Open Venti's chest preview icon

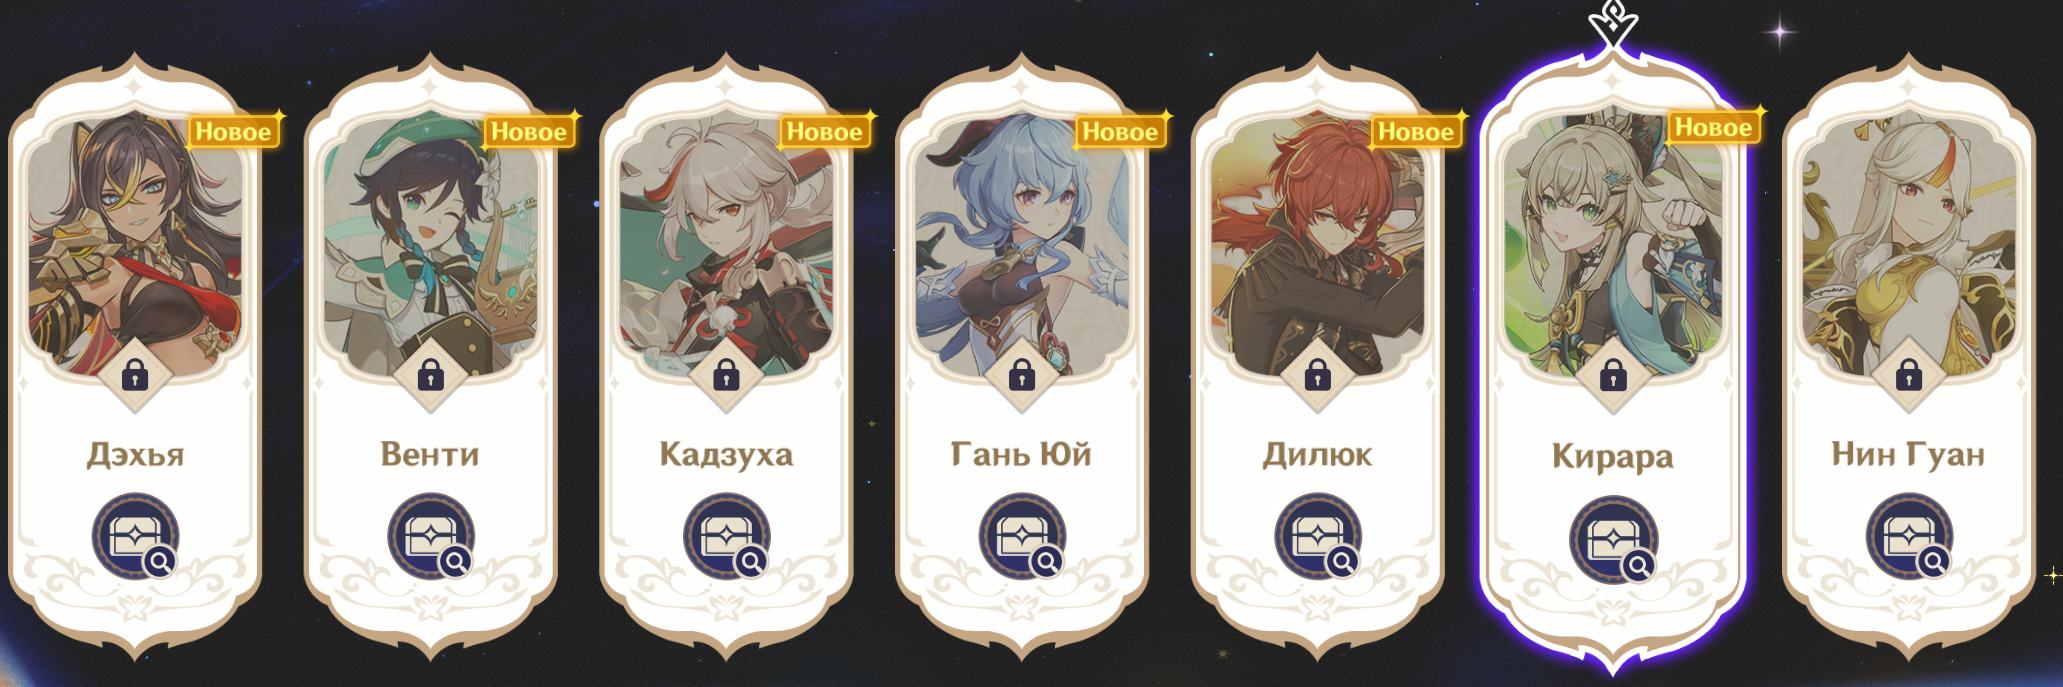[431, 537]
